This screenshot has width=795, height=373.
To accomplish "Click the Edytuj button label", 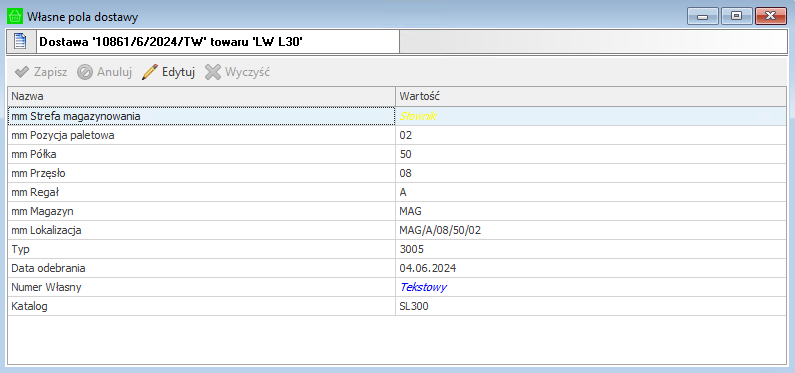I will tap(178, 72).
